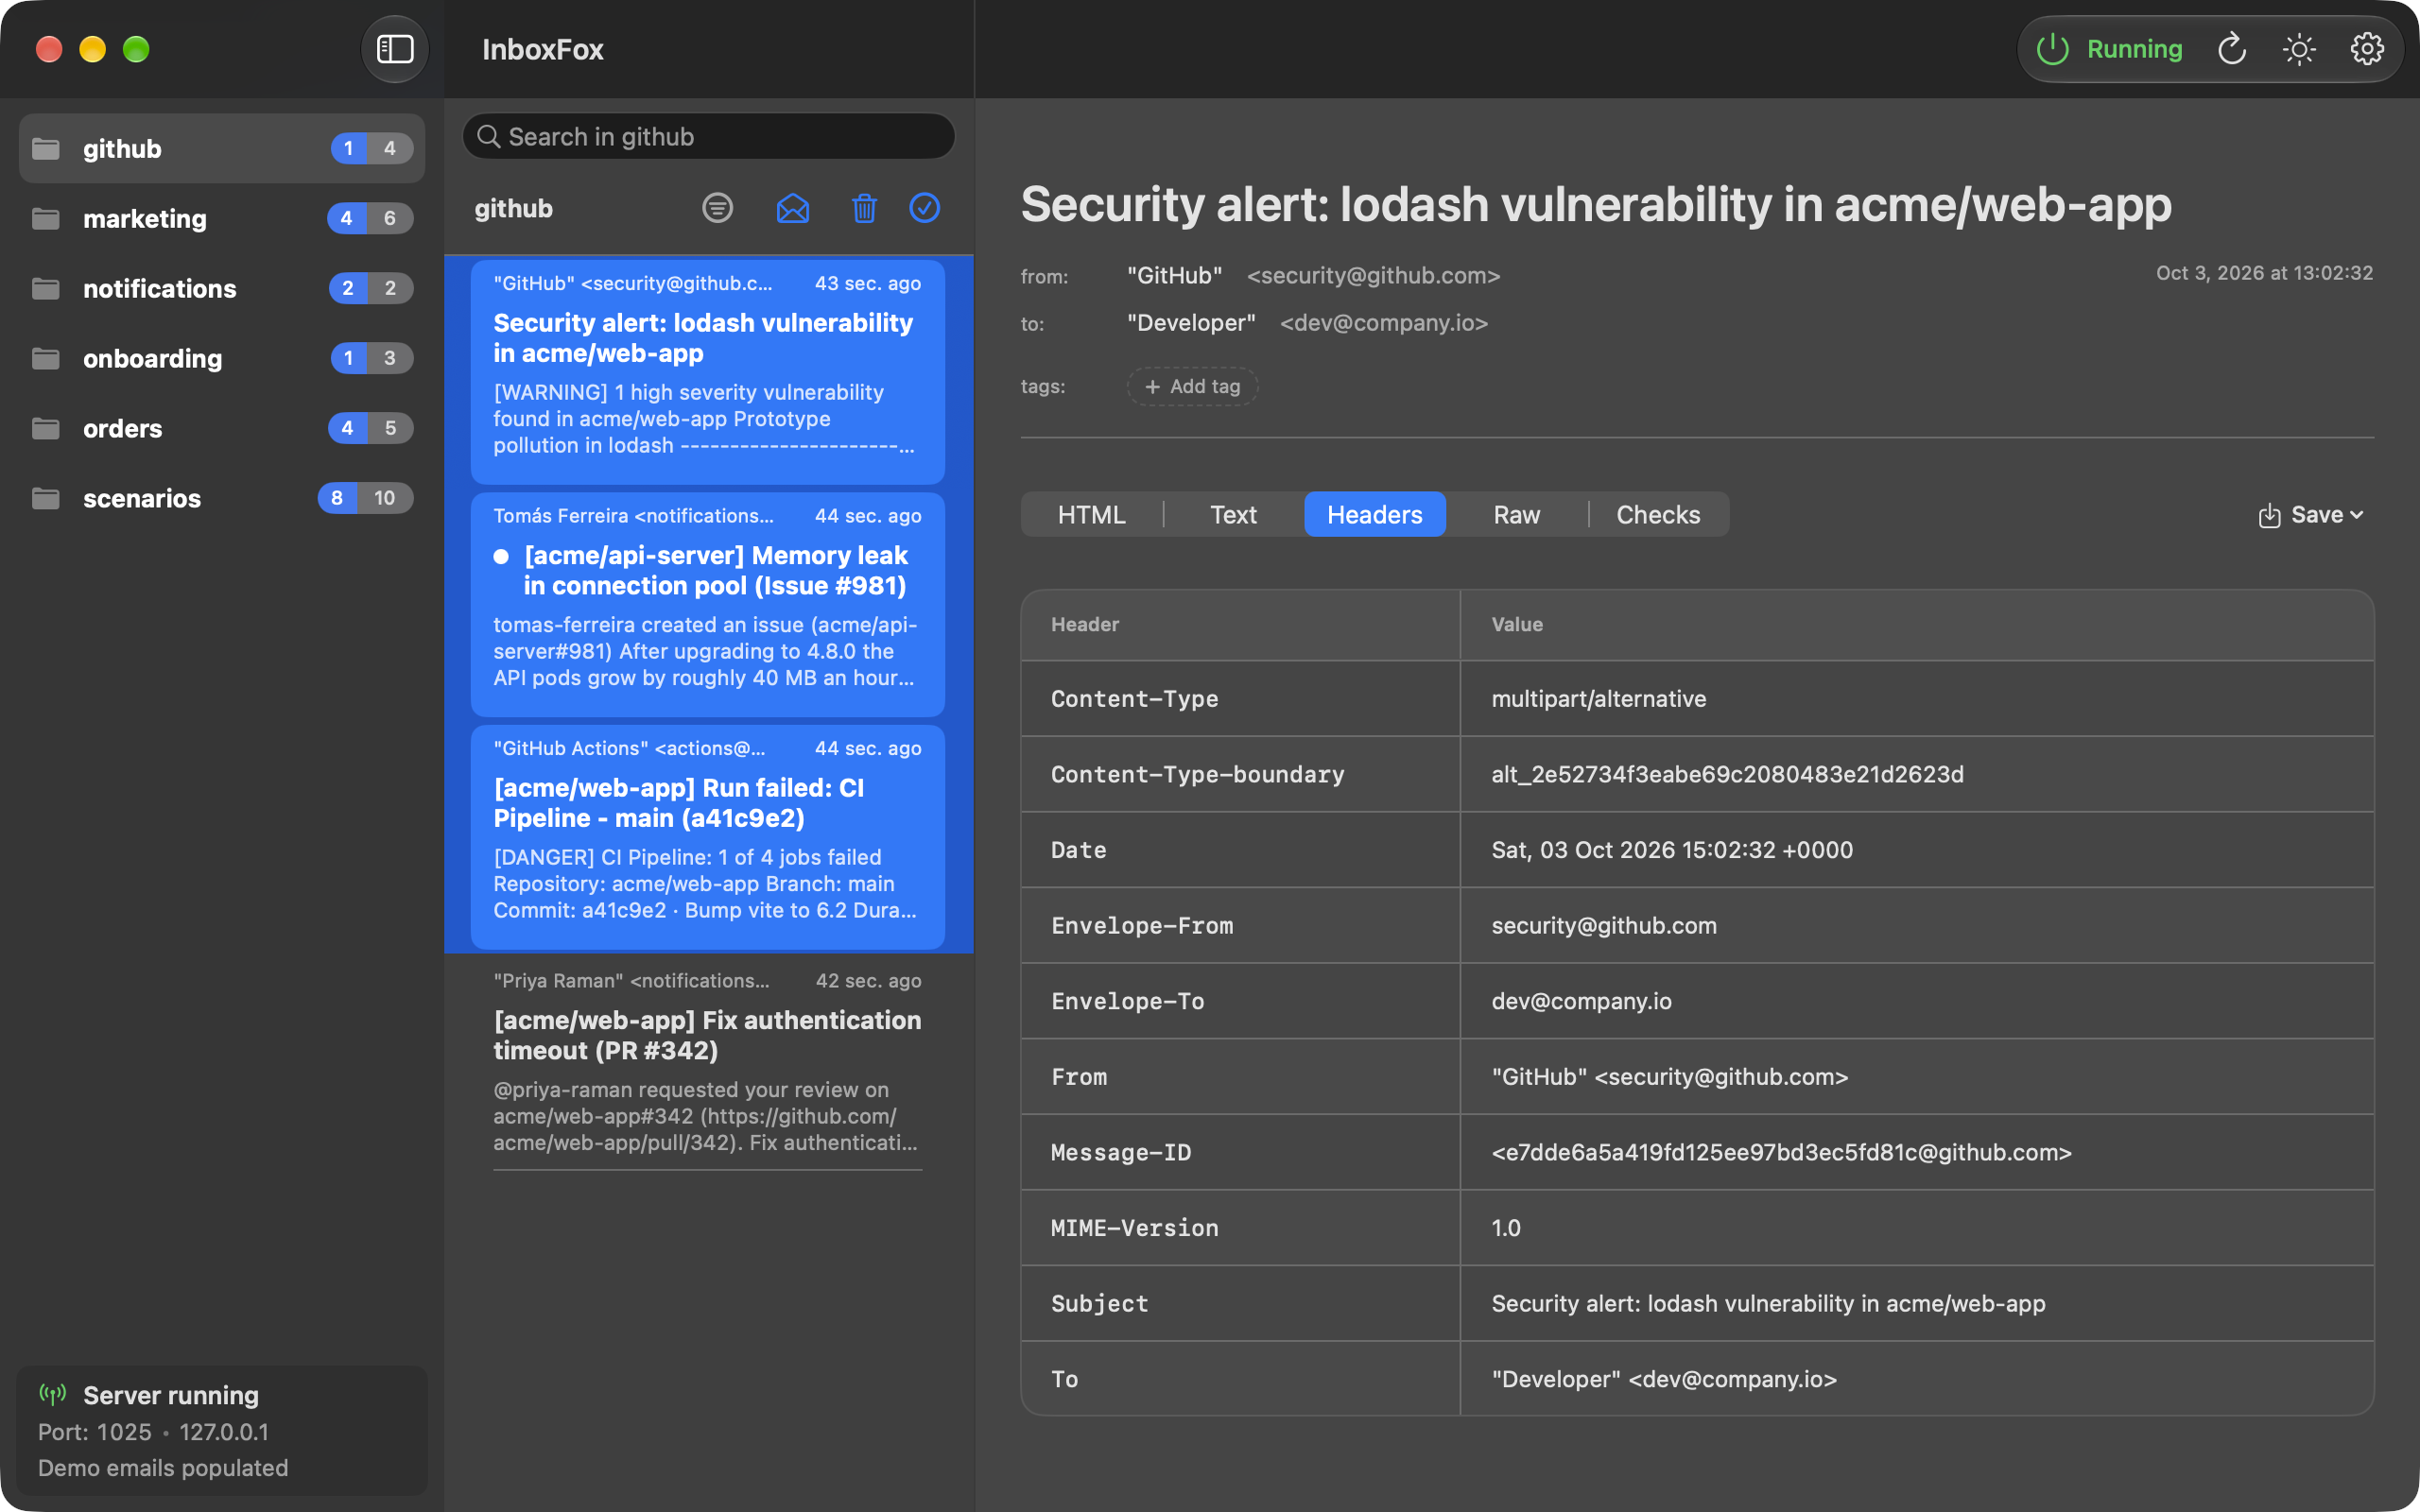The height and width of the screenshot is (1512, 2420).
Task: Toggle light mode sun icon
Action: tap(2299, 49)
